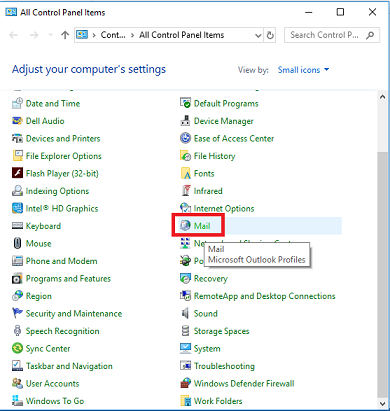Select All Control Panel Items breadcrumb

[x=182, y=35]
